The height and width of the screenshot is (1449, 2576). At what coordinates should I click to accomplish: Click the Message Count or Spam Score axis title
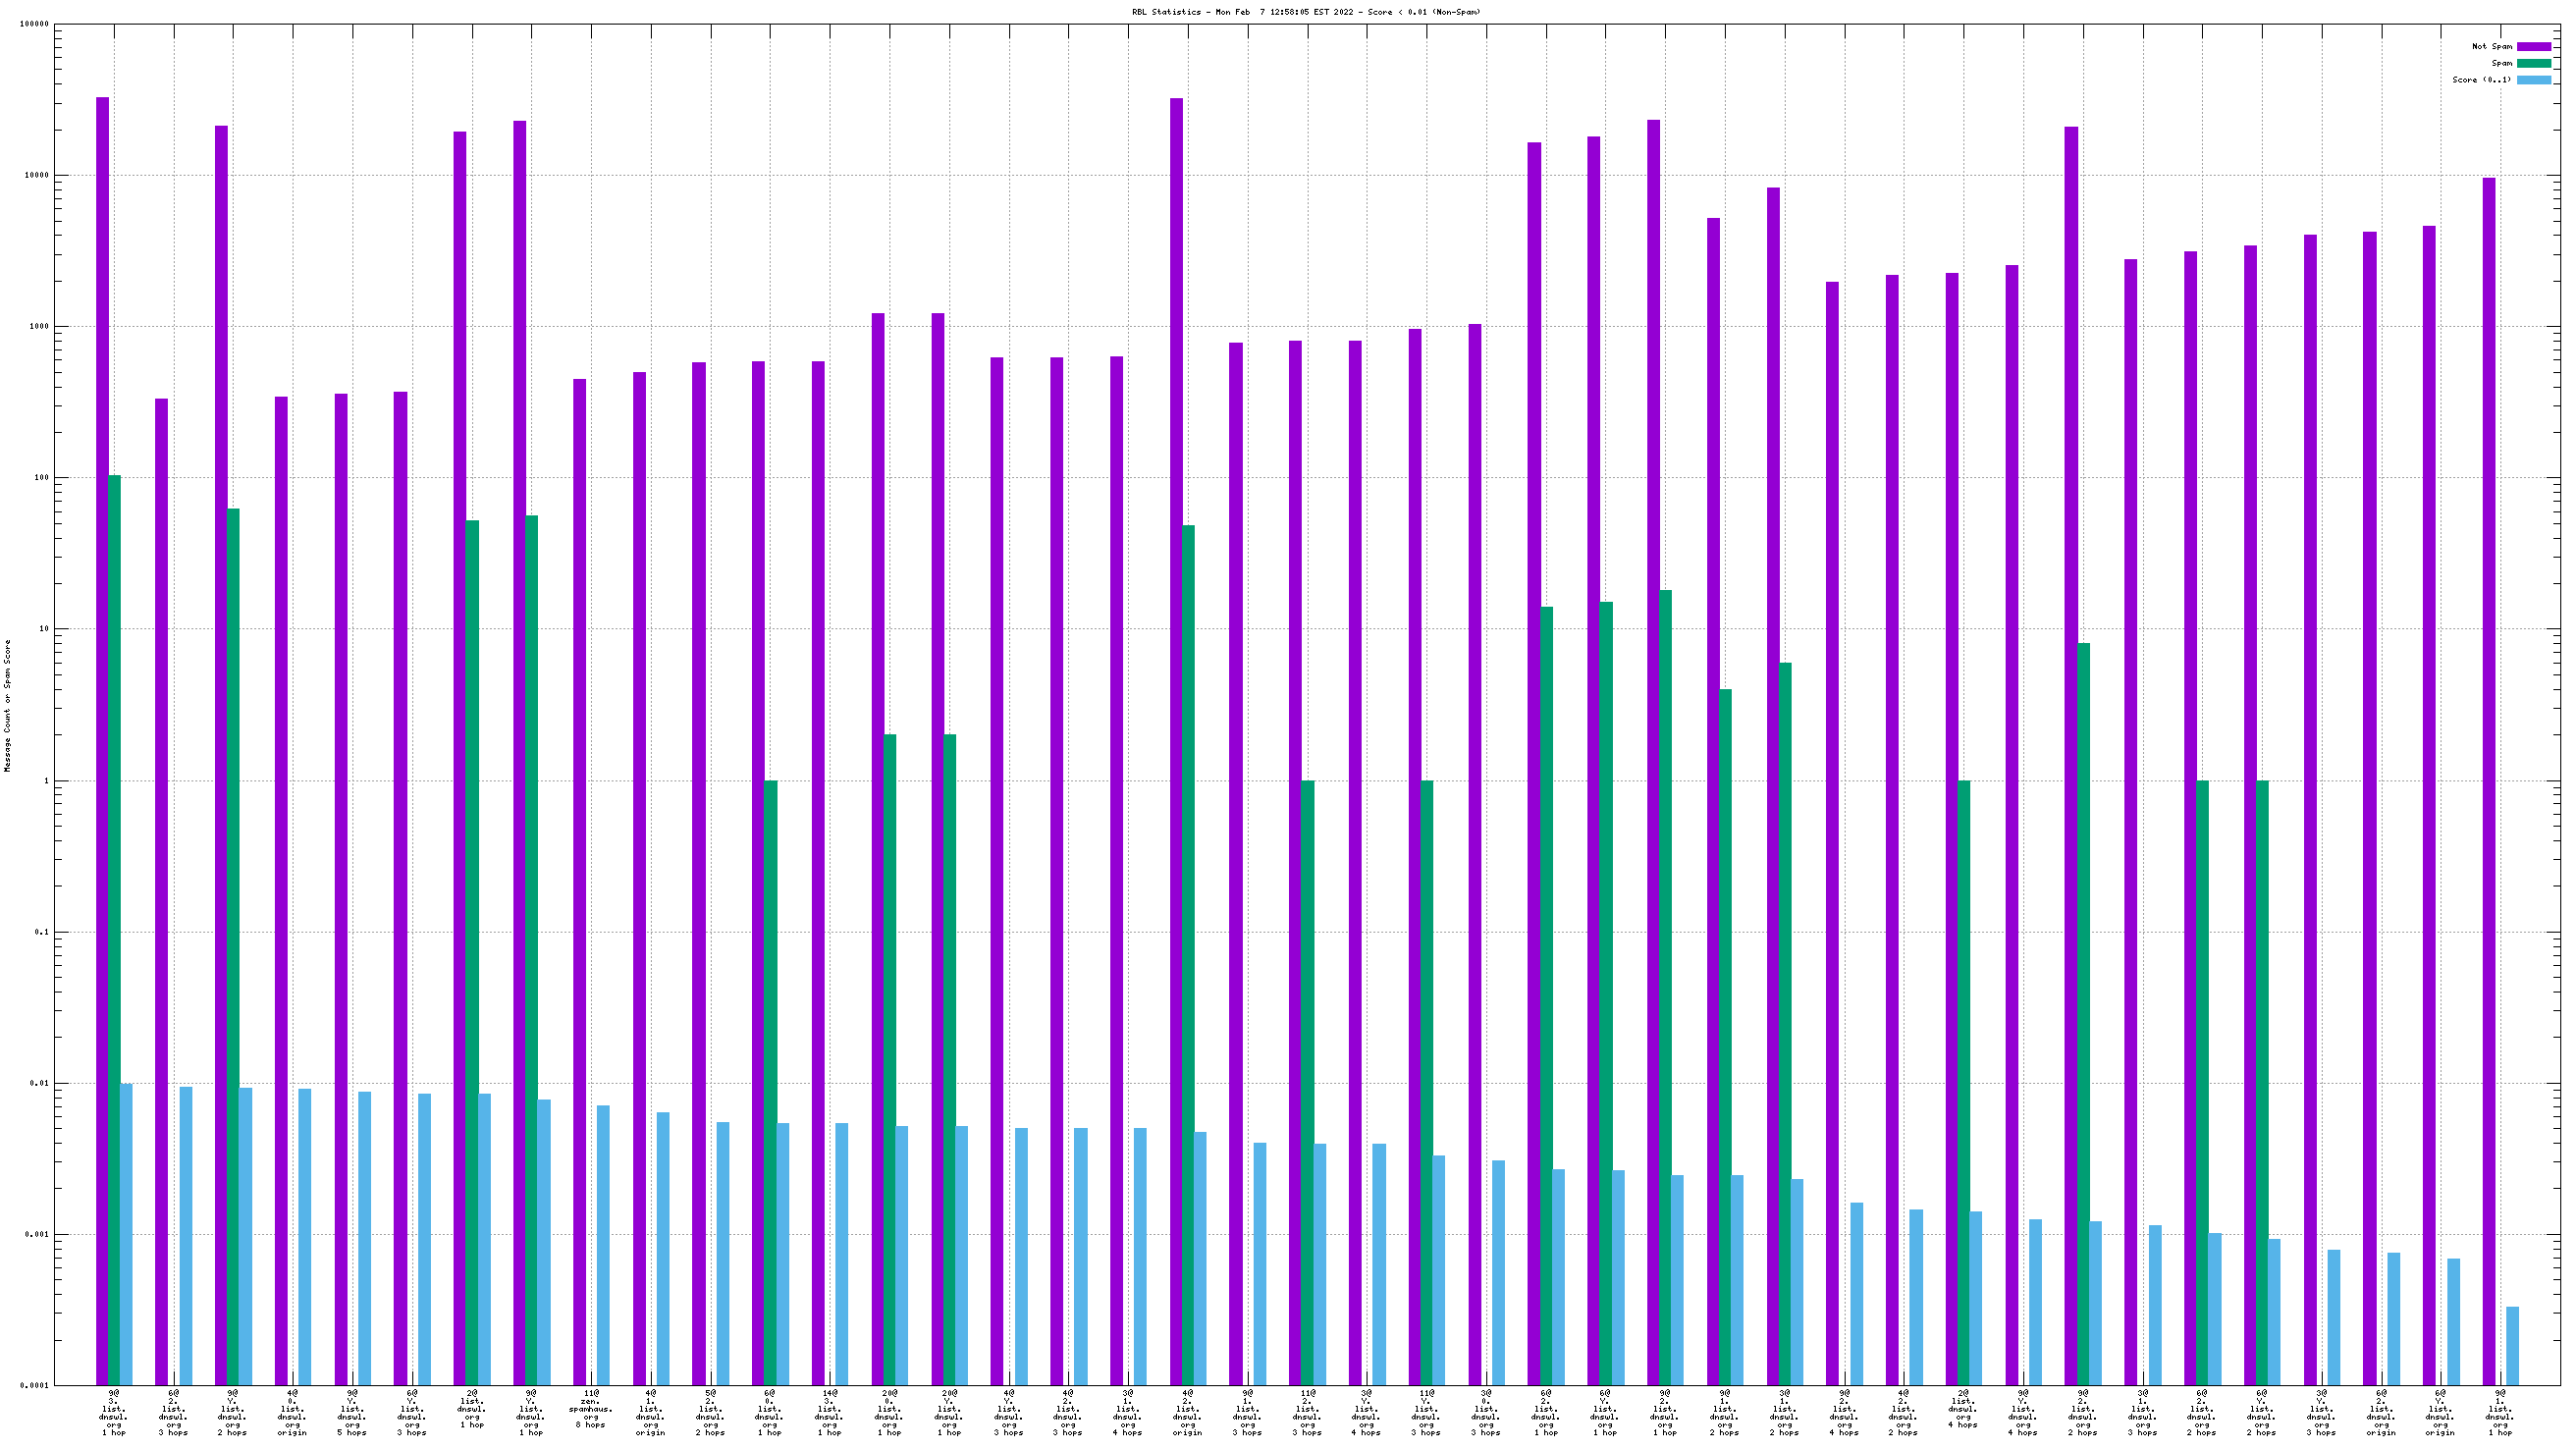(x=8, y=705)
